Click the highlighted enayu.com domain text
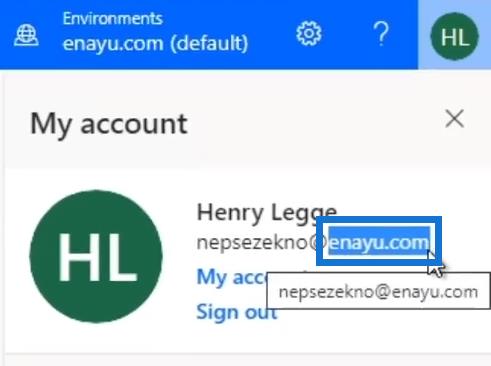This screenshot has width=491, height=366. [x=379, y=242]
